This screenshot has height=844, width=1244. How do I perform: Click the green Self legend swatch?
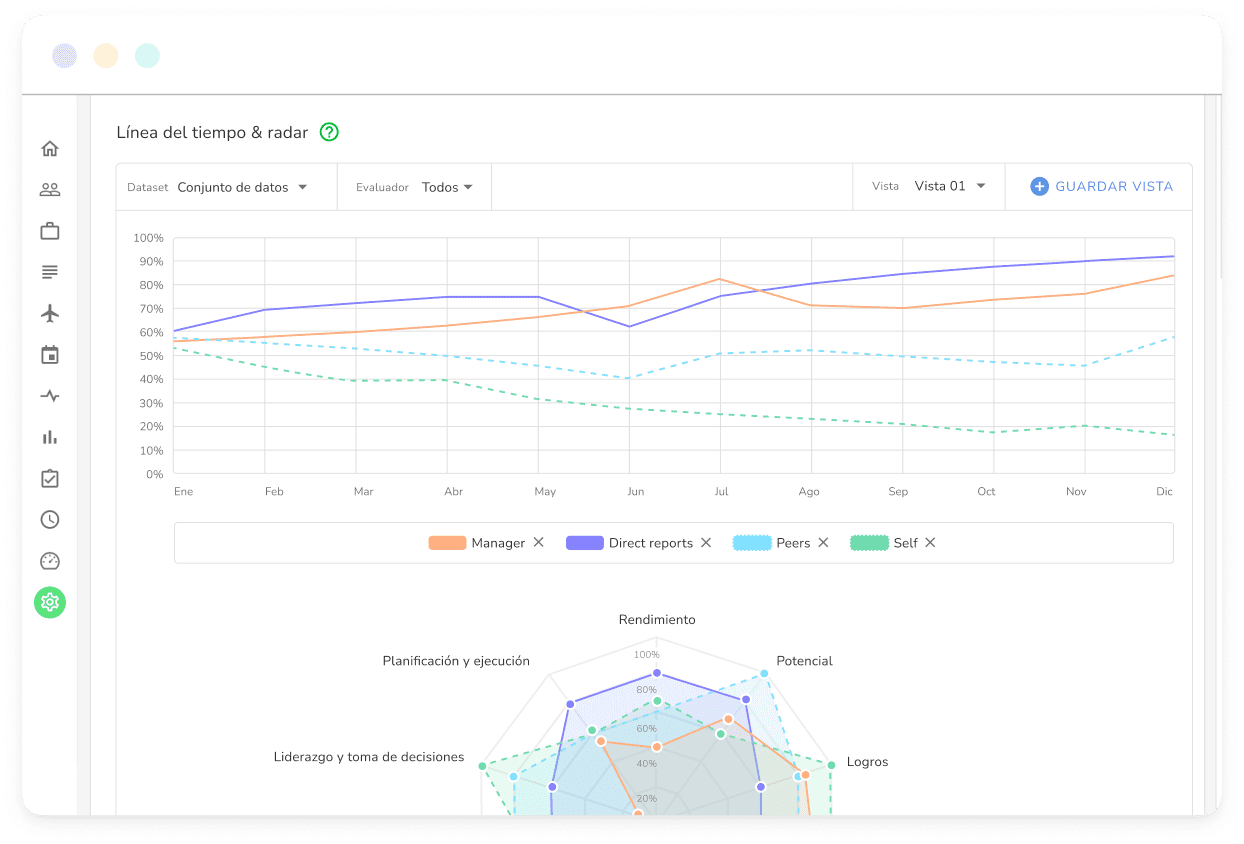869,543
